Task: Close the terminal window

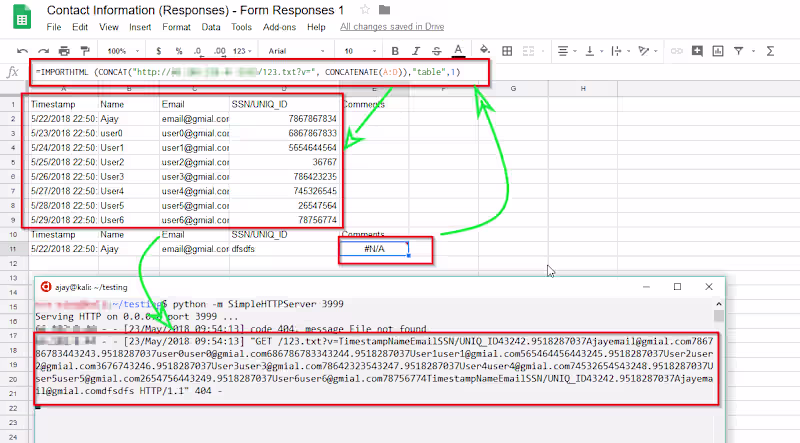Action: (709, 287)
